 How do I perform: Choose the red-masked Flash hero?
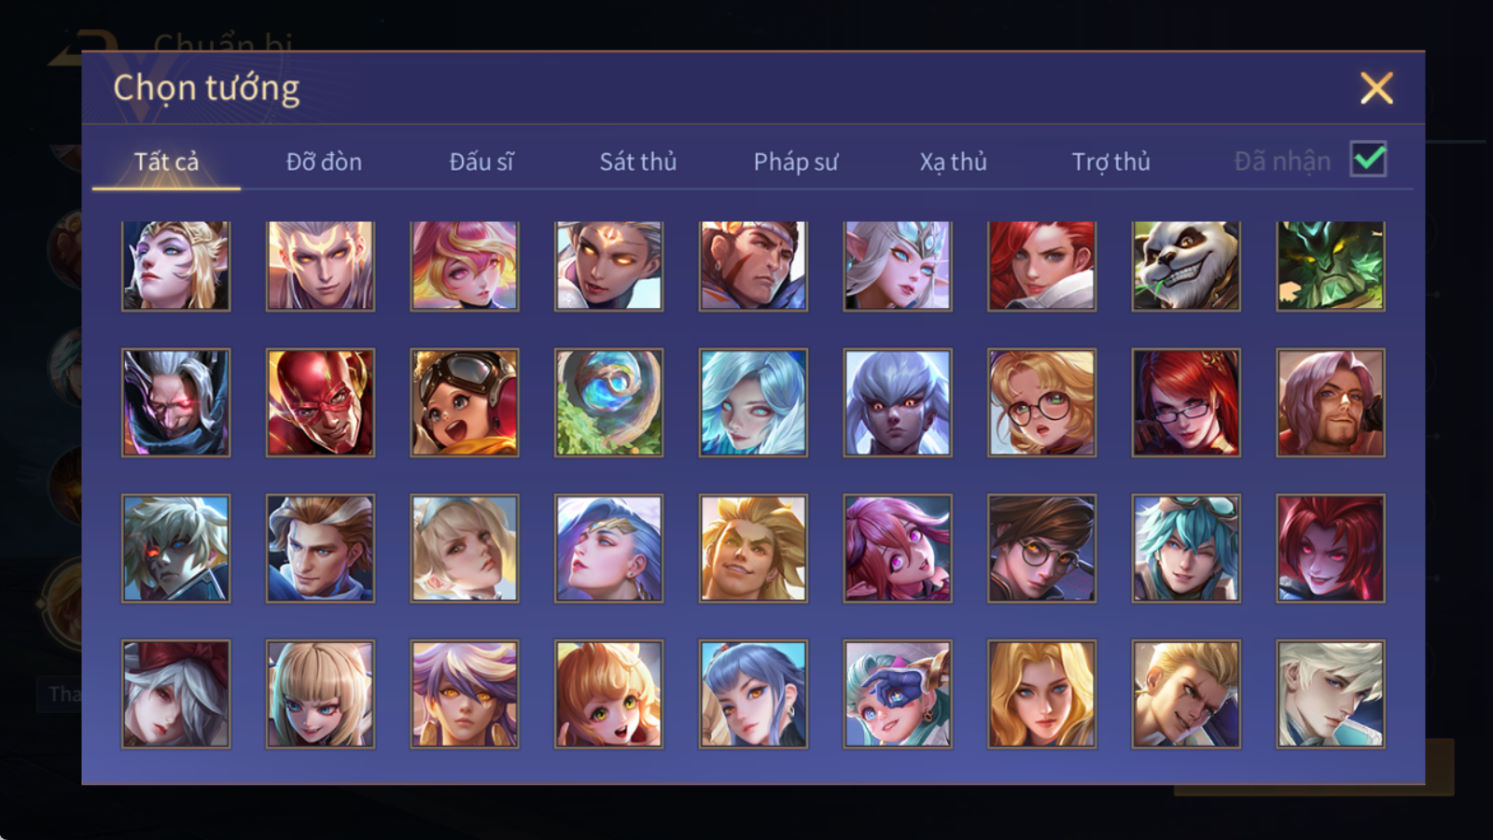coord(320,403)
